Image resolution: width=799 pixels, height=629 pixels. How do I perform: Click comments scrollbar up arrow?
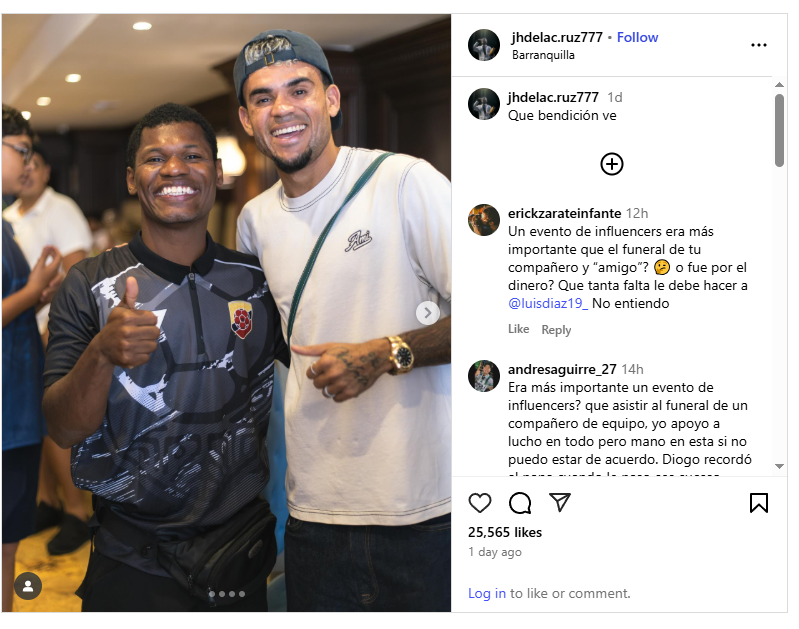tap(779, 85)
